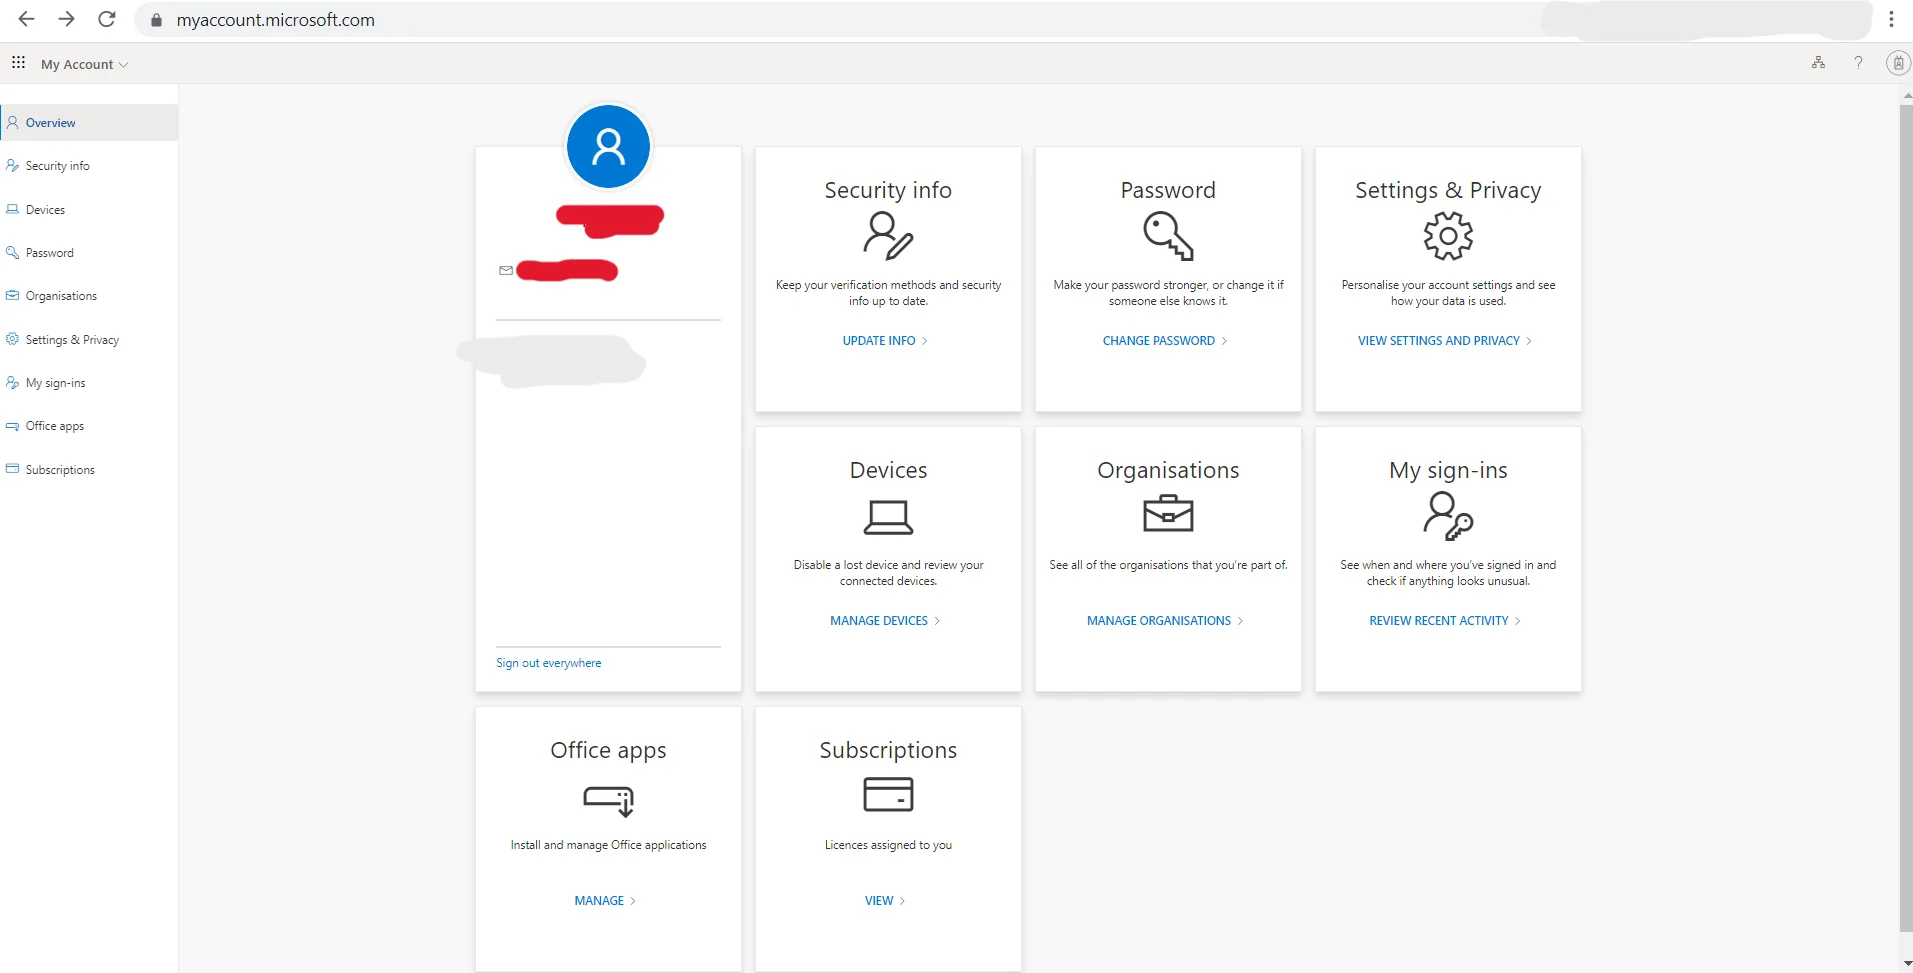Click VIEW SETTINGS AND PRIVACY link
1913x973 pixels.
click(1445, 341)
